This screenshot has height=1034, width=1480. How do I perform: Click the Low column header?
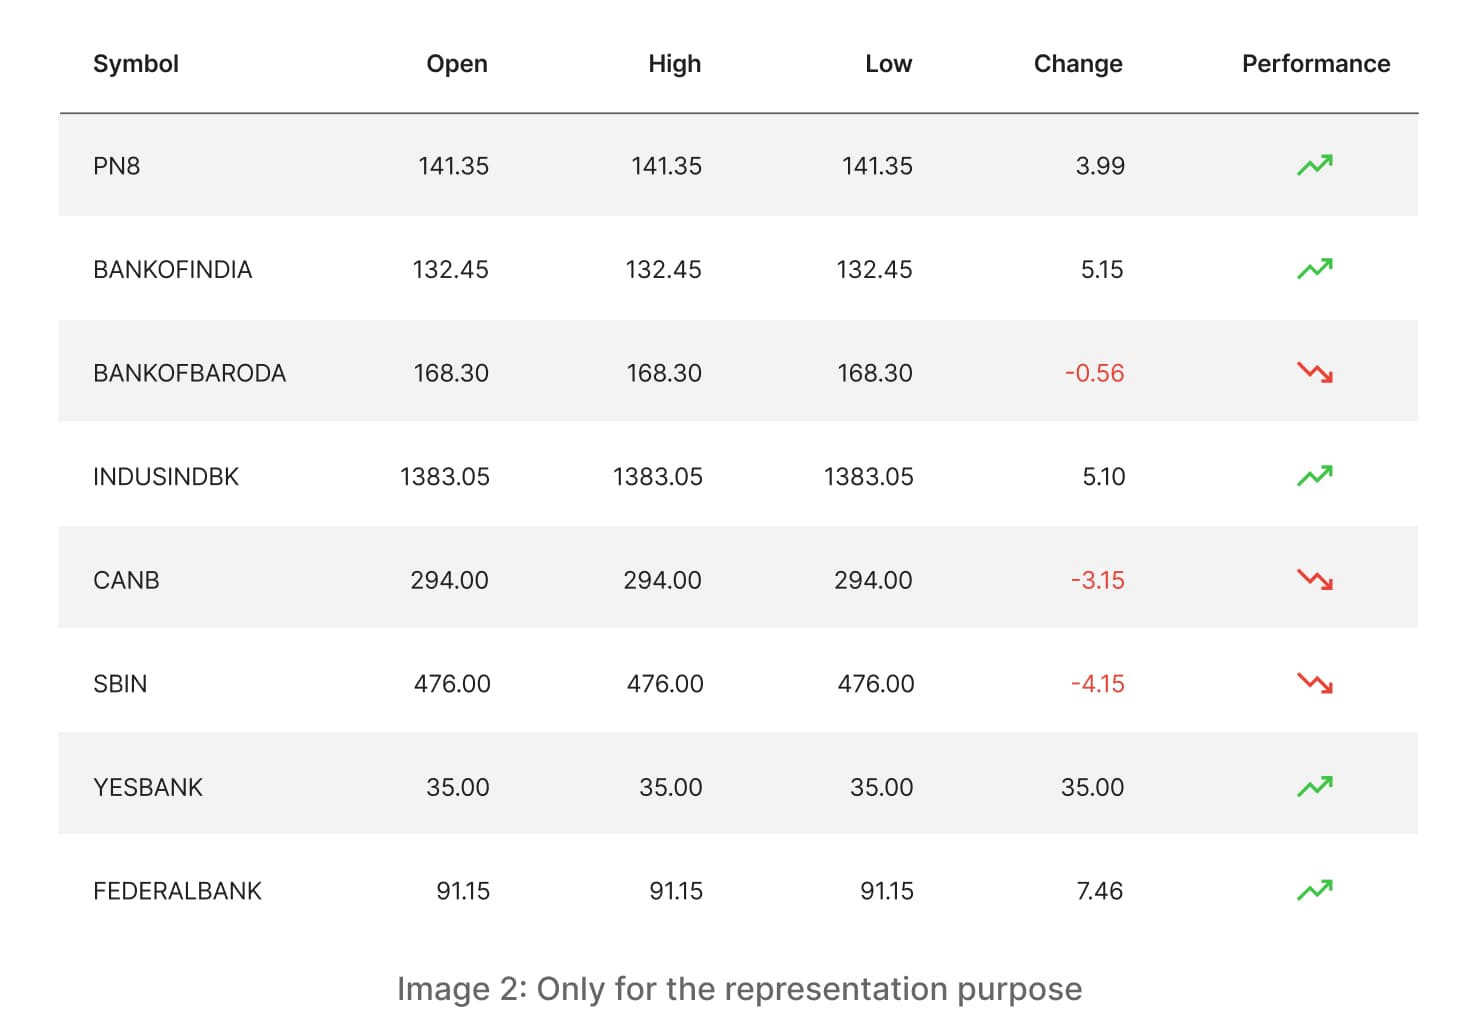click(x=888, y=64)
